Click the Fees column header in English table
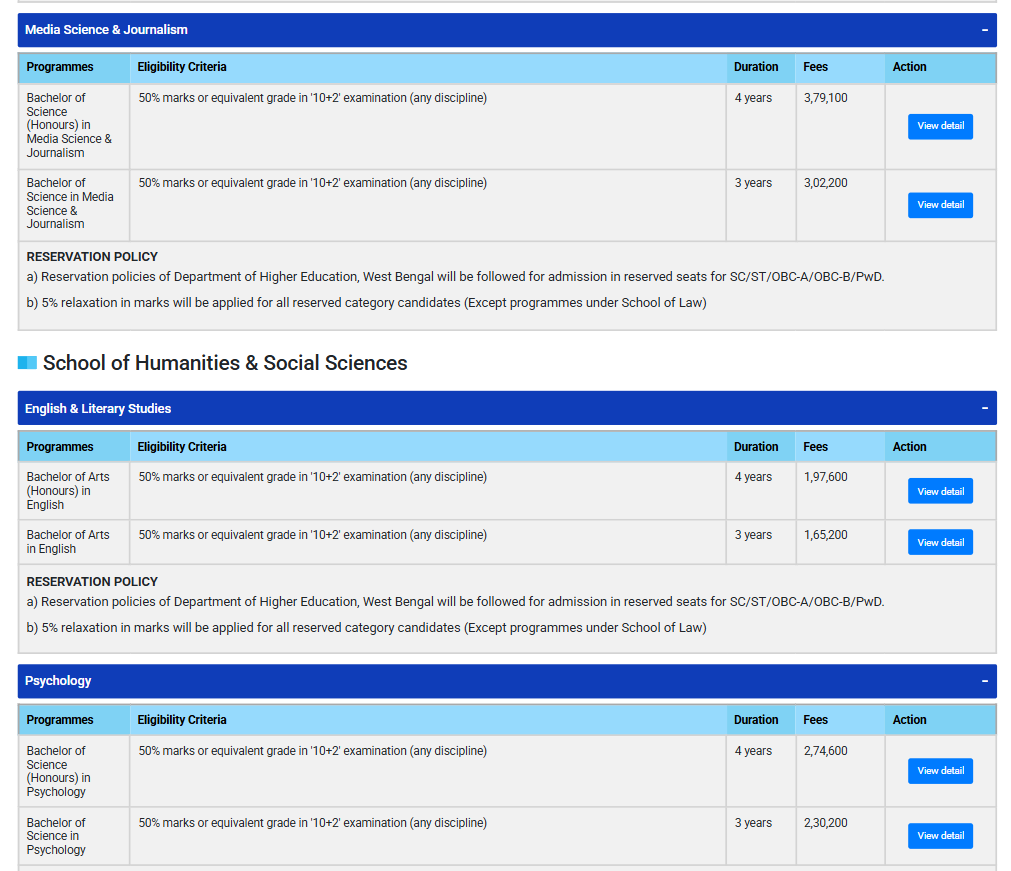1011x871 pixels. pos(816,446)
